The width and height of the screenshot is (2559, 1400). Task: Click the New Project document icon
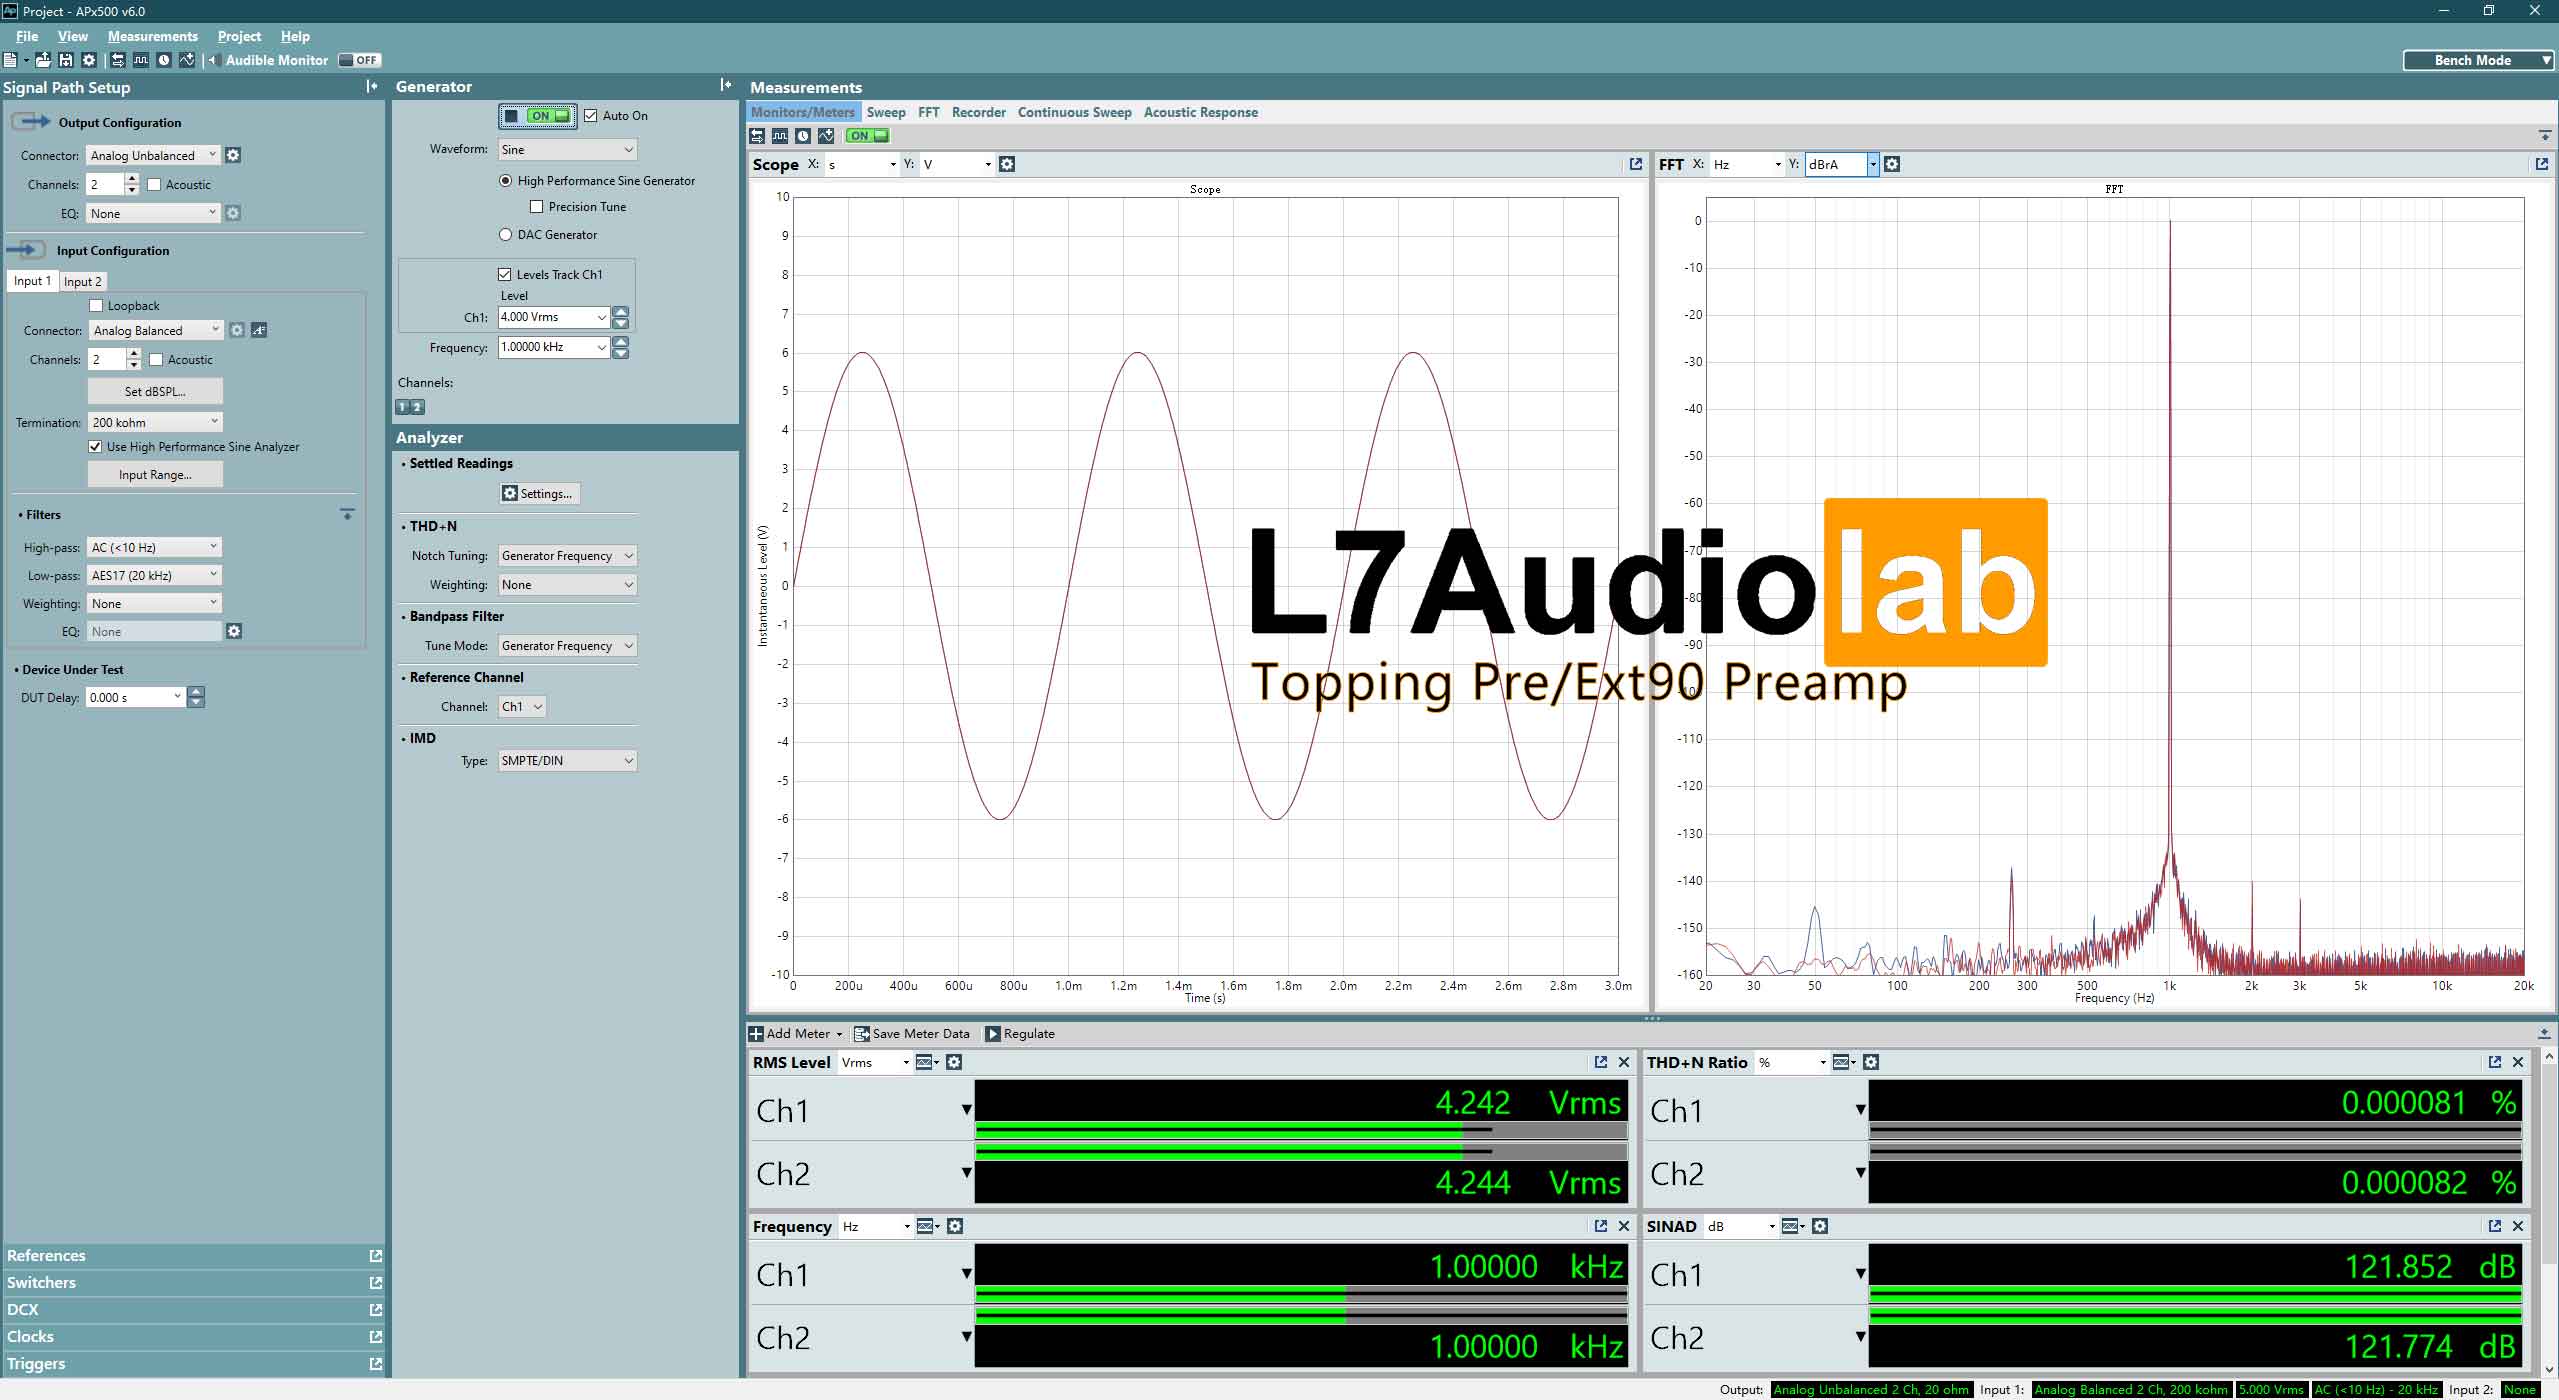[10, 60]
